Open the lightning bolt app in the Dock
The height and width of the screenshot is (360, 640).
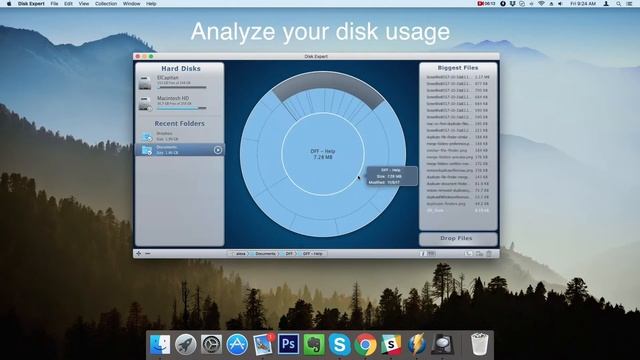(416, 344)
